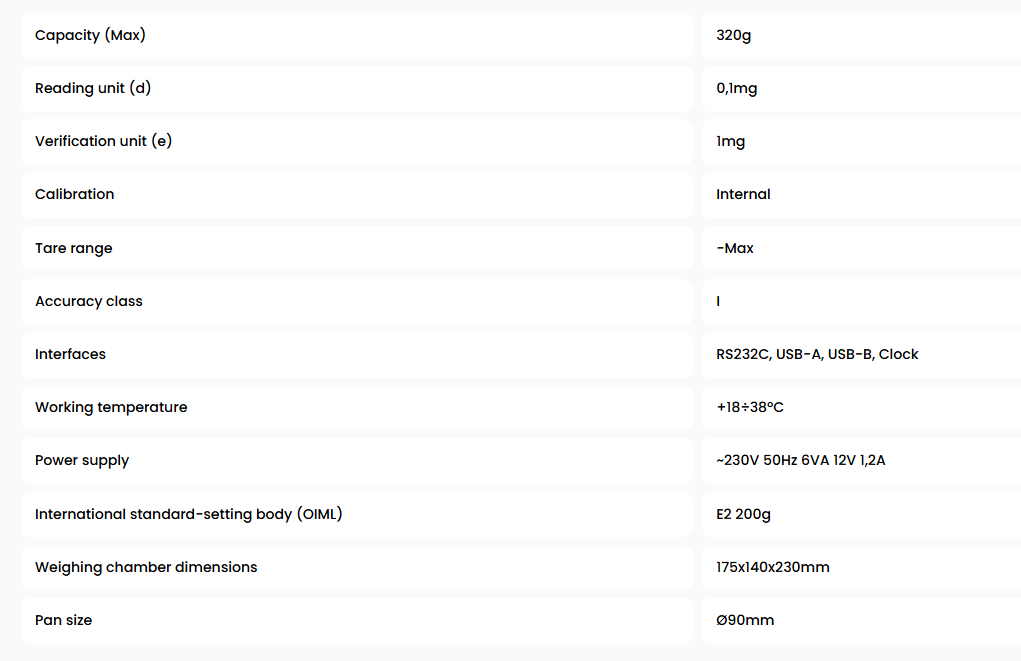Viewport: 1021px width, 661px height.
Task: Click the Verification unit (e) label
Action: click(104, 141)
